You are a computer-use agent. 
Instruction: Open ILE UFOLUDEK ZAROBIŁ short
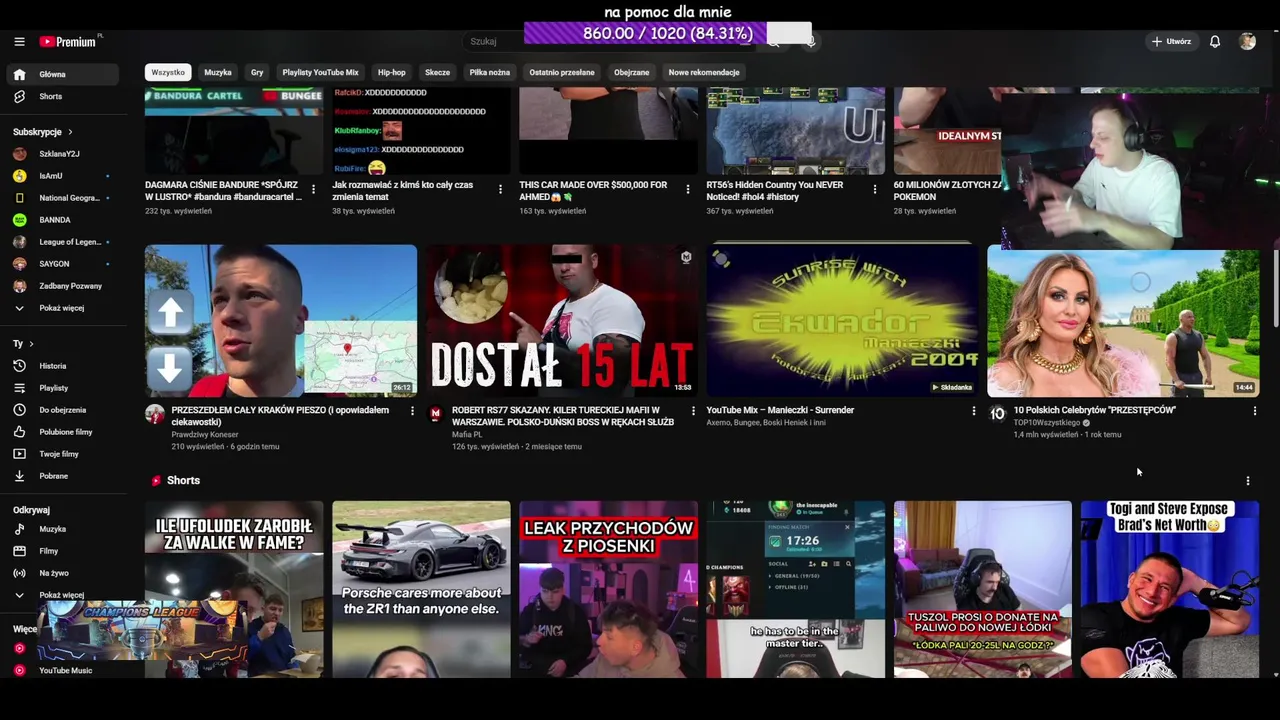(x=234, y=590)
